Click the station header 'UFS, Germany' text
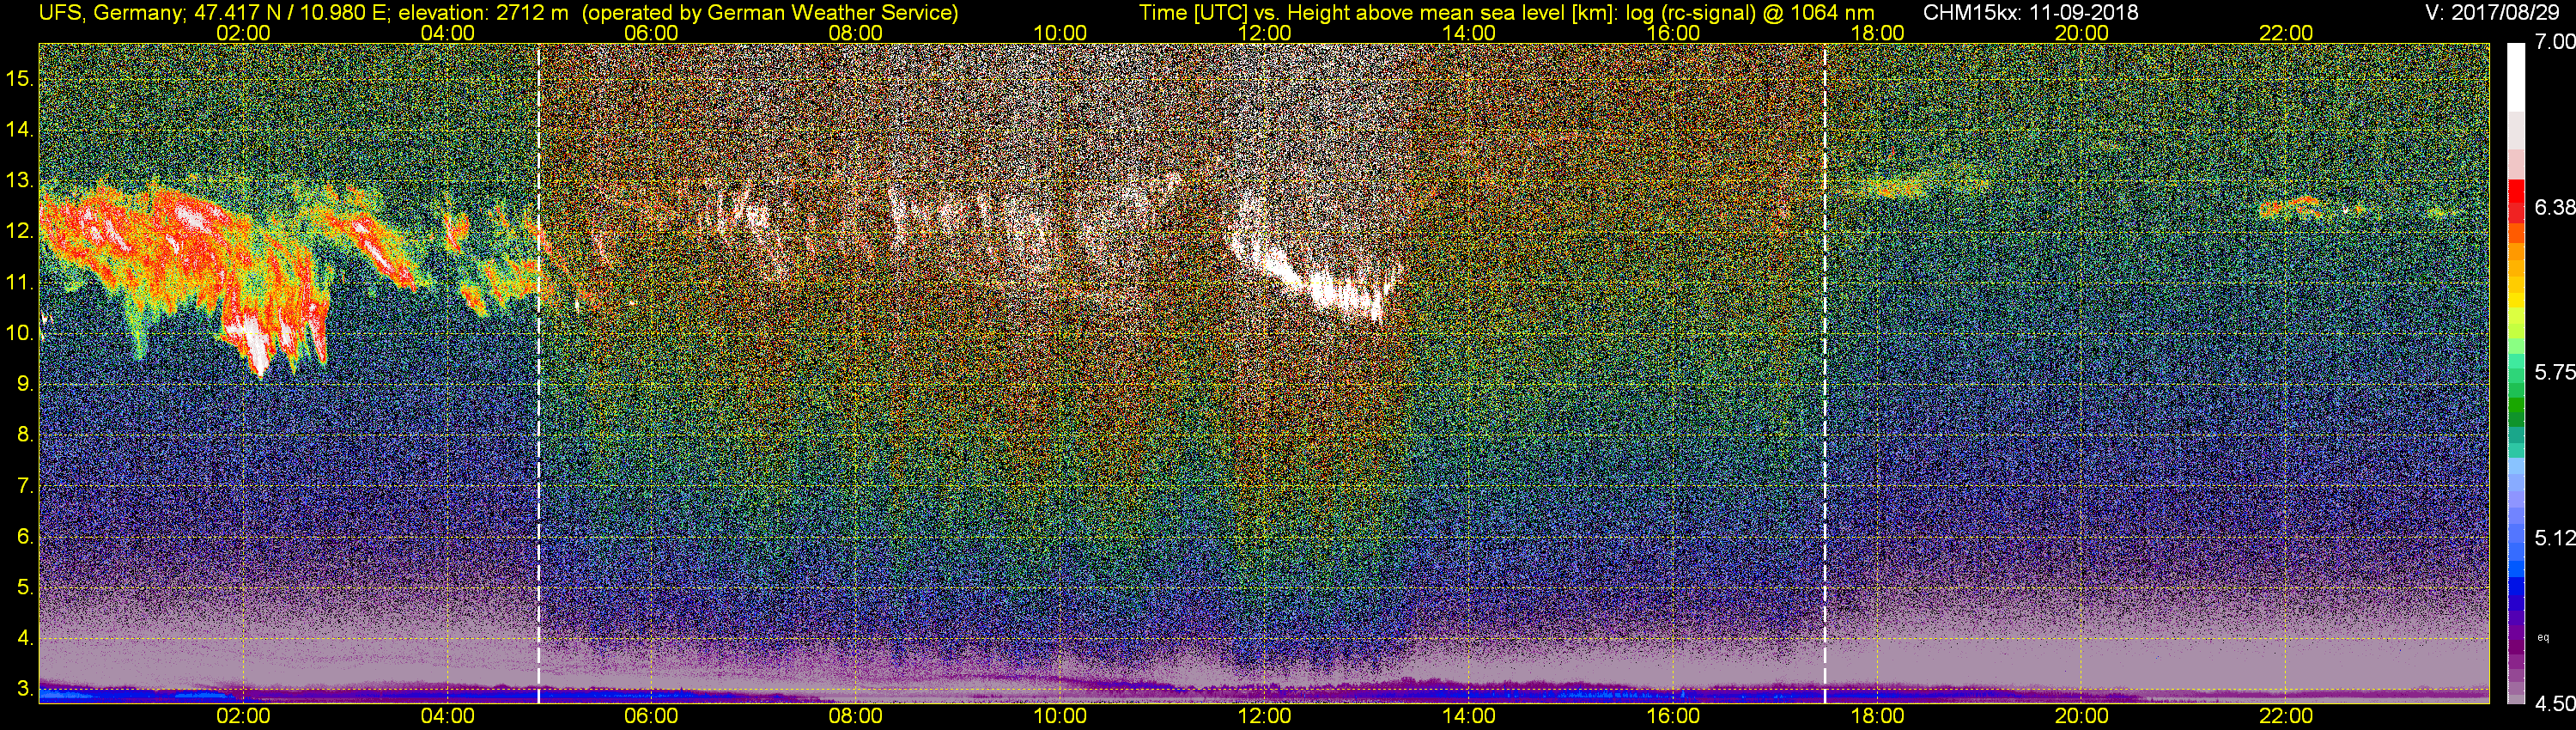The height and width of the screenshot is (730, 2576). [111, 13]
